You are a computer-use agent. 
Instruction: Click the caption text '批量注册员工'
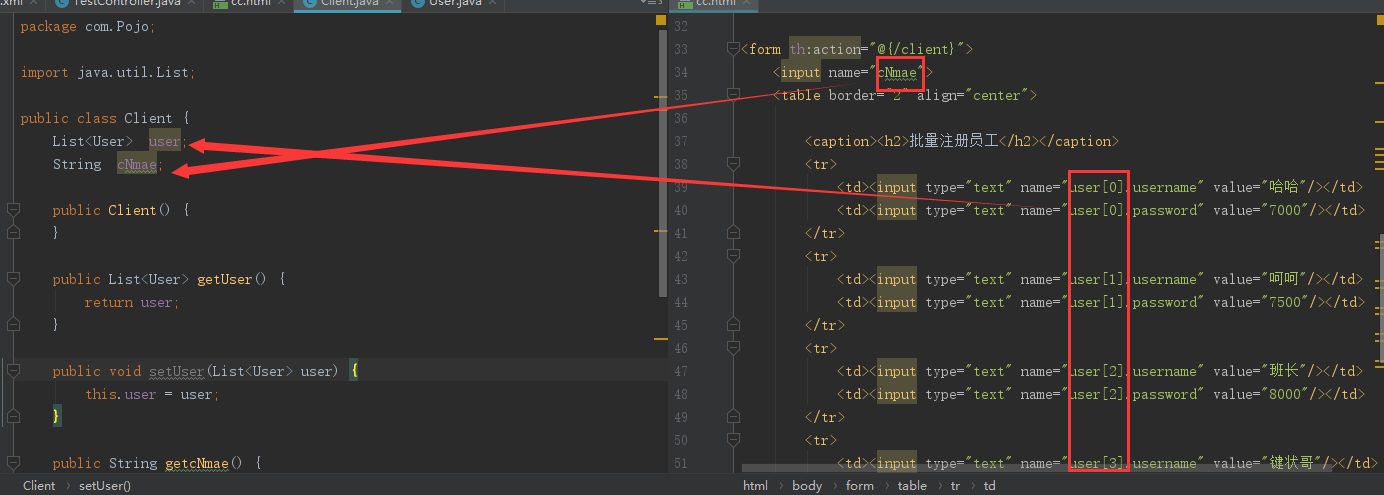pyautogui.click(x=953, y=141)
